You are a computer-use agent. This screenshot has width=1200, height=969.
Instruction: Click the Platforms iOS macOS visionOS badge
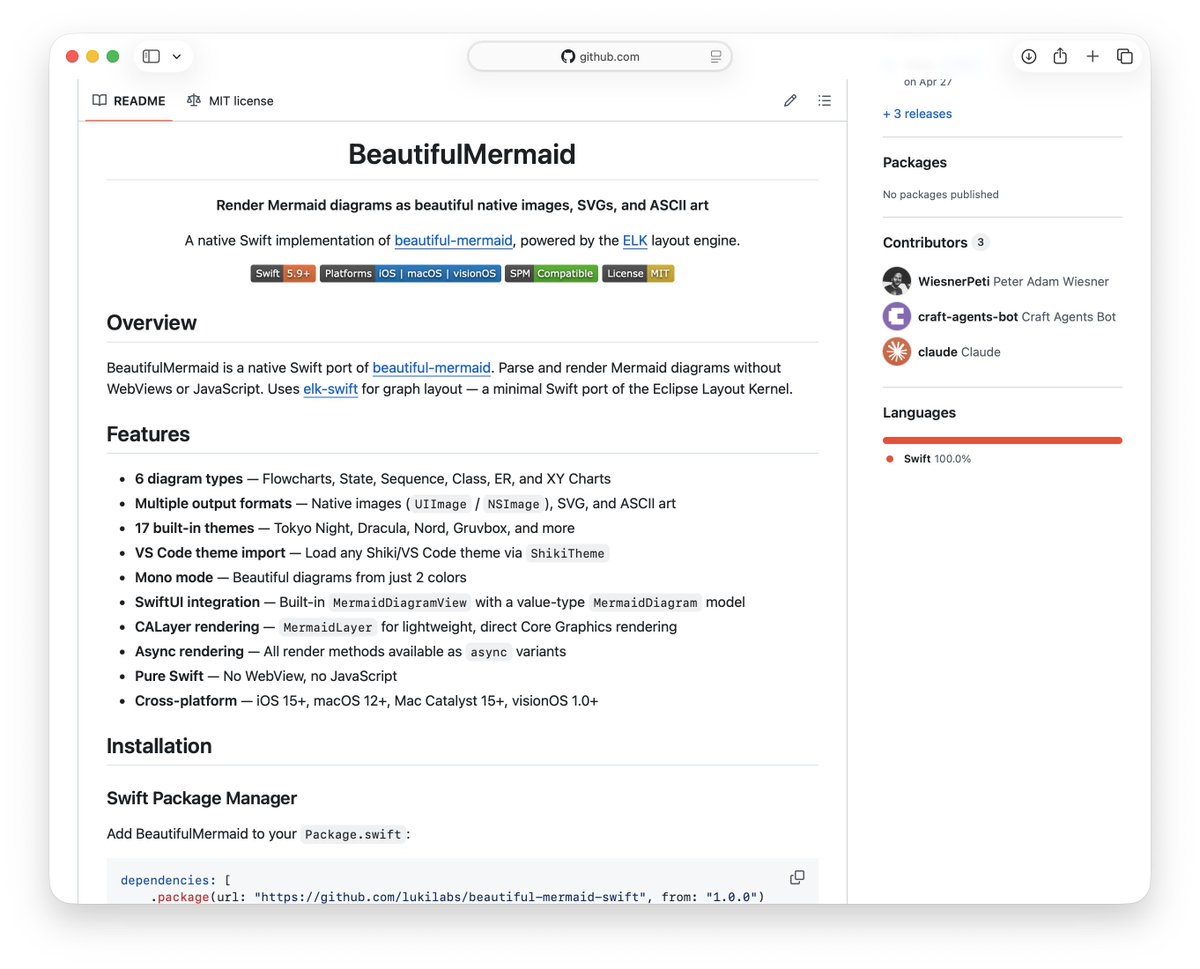(410, 274)
